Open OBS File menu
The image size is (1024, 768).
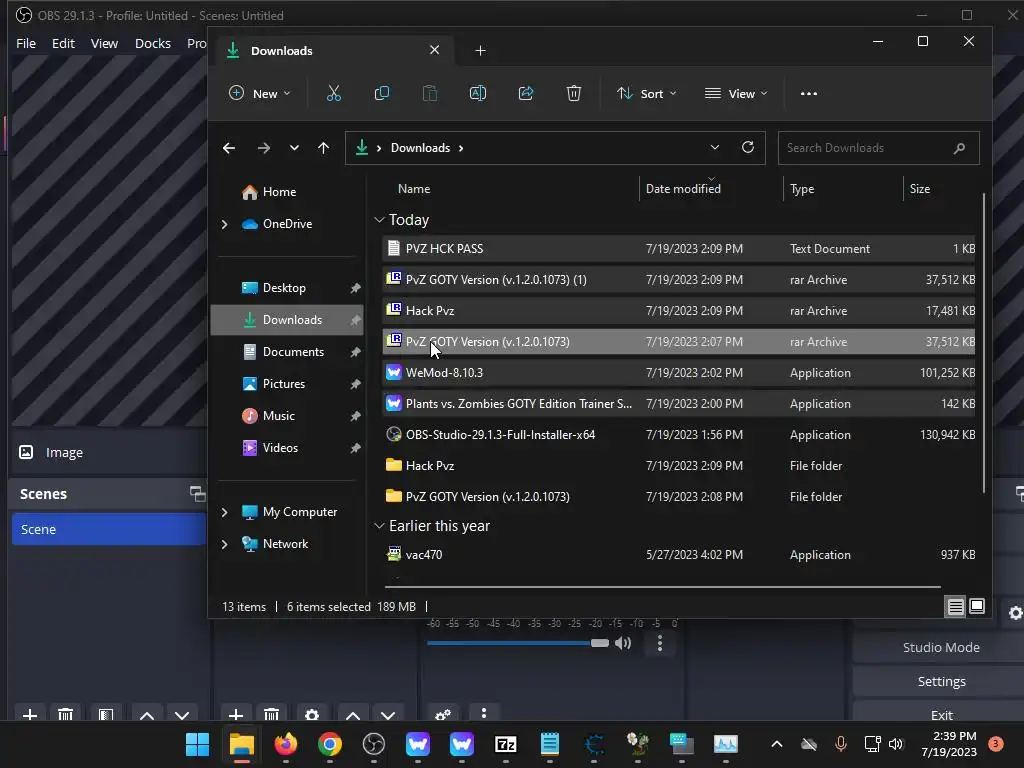26,43
